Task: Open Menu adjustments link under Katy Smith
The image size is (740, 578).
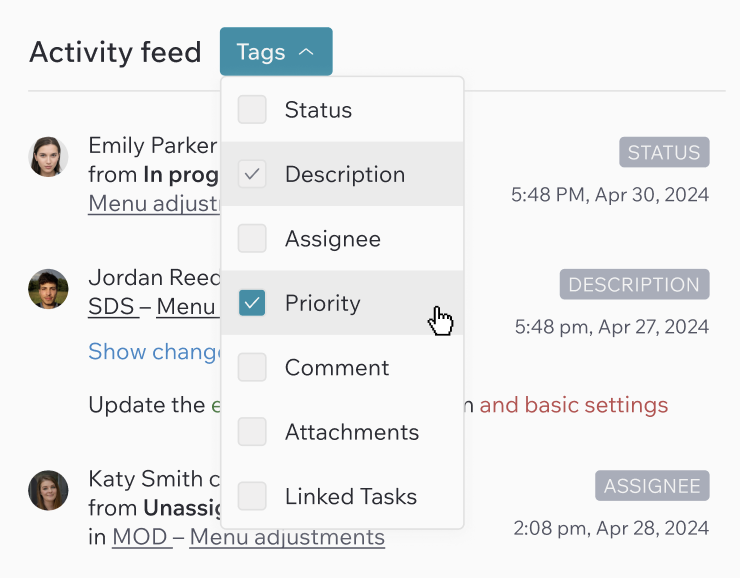Action: point(287,537)
